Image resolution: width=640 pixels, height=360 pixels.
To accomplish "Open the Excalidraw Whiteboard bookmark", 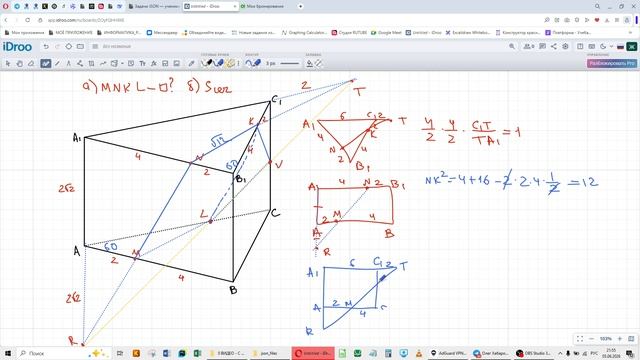I will click(468, 33).
